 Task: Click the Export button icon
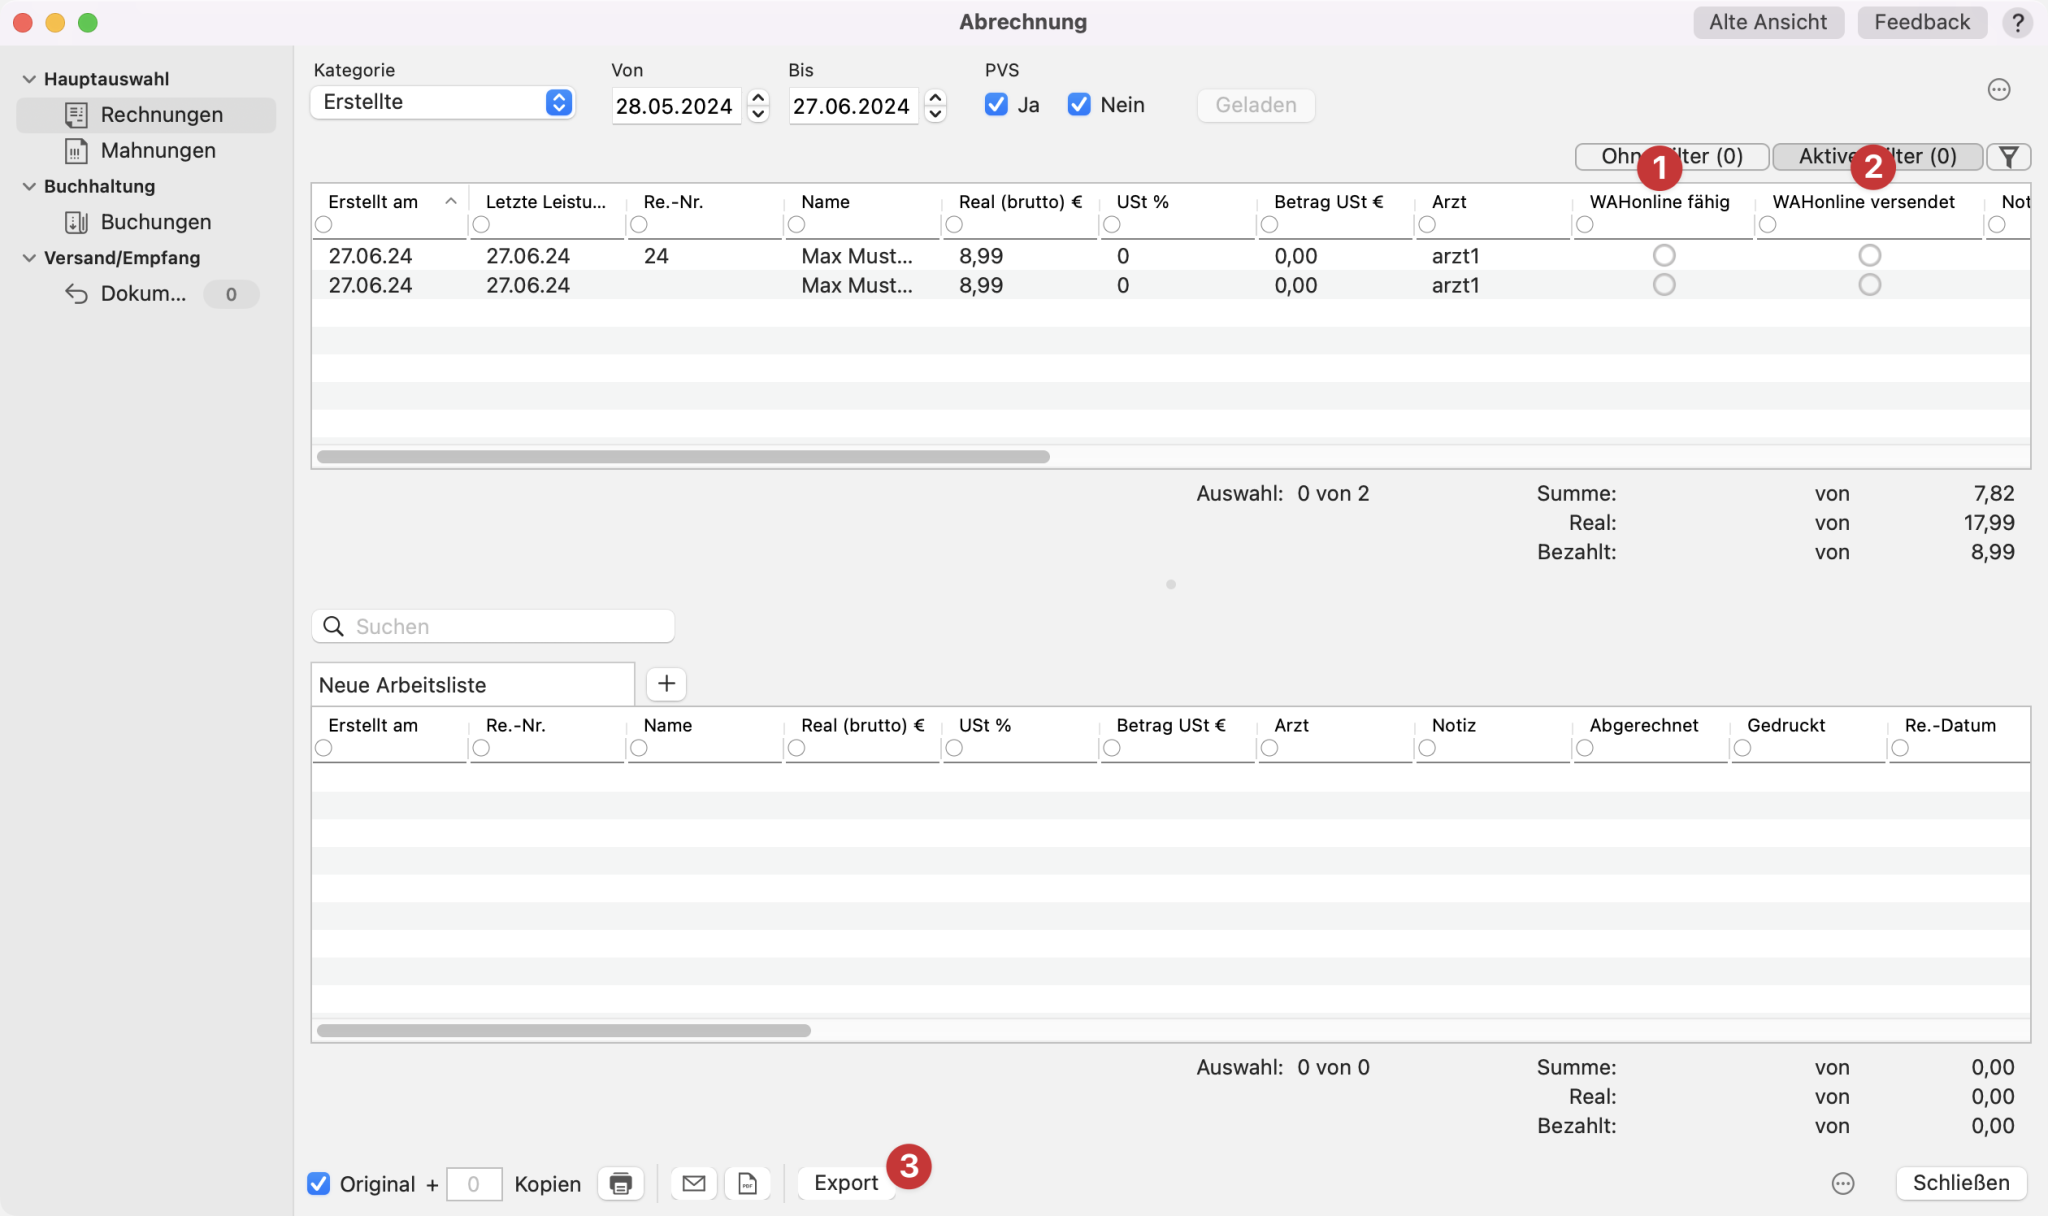[x=845, y=1183]
